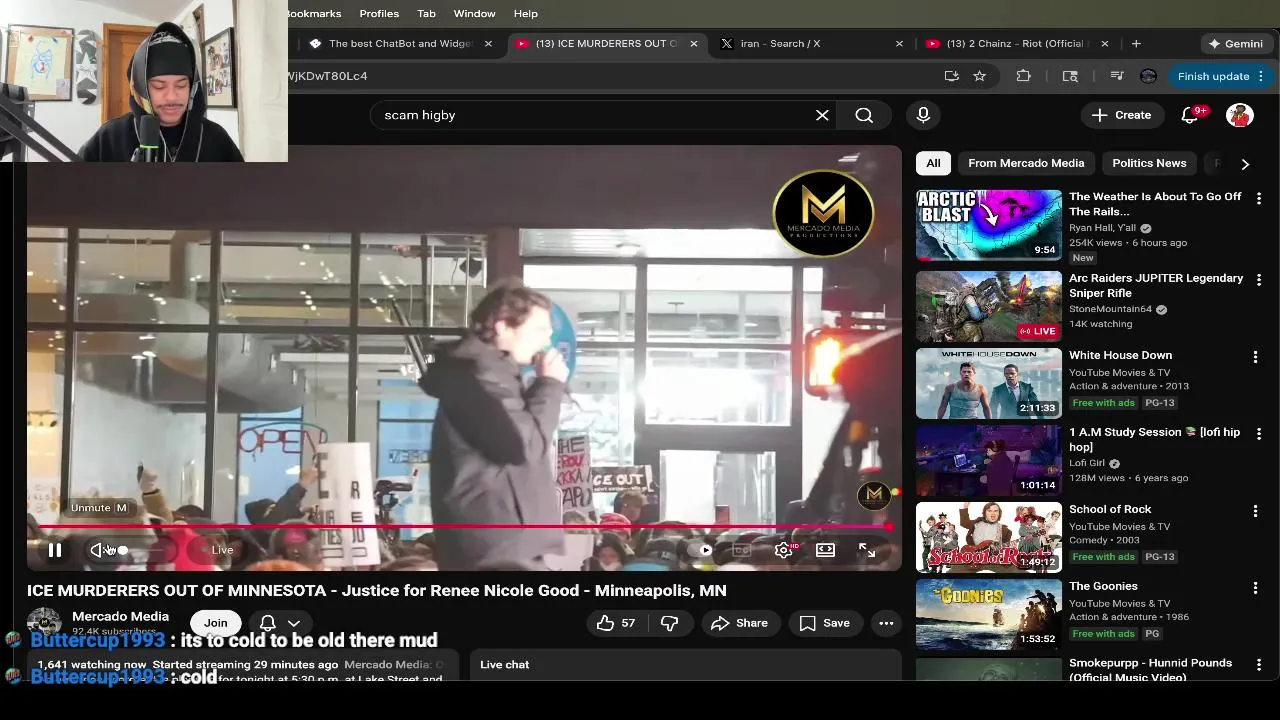Click the search magnifier button
This screenshot has height=720, width=1280.
[x=864, y=115]
